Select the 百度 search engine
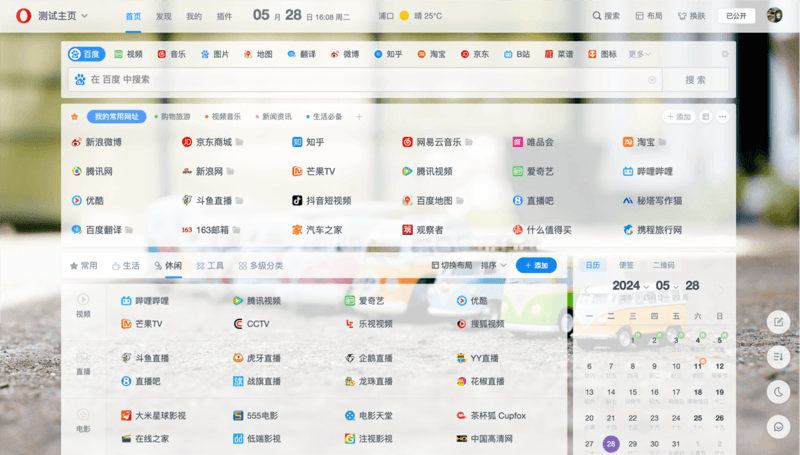Screen dimensions: 800x455 tap(87, 54)
